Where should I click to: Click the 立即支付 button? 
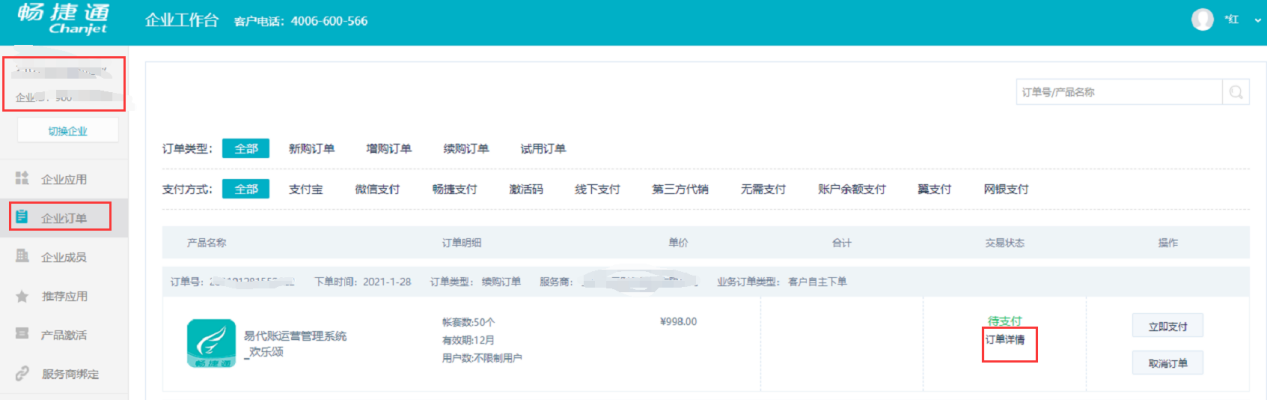coord(1167,325)
